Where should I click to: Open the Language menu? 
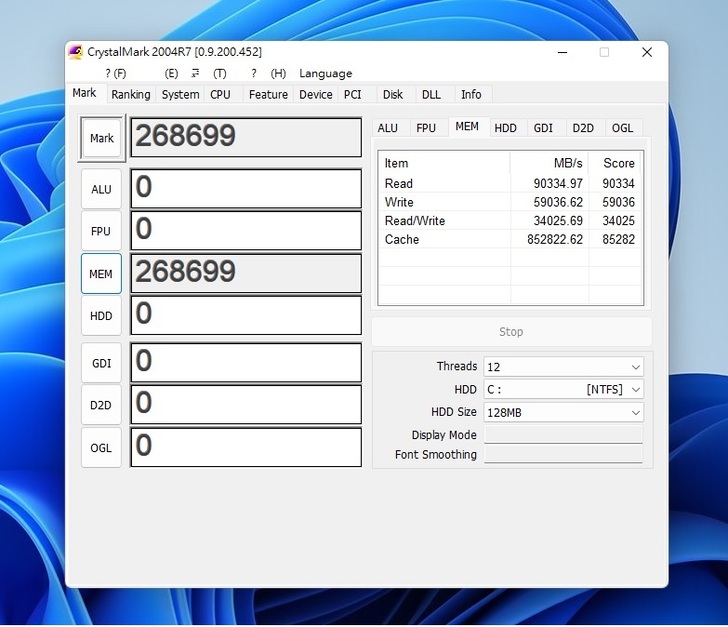point(325,73)
